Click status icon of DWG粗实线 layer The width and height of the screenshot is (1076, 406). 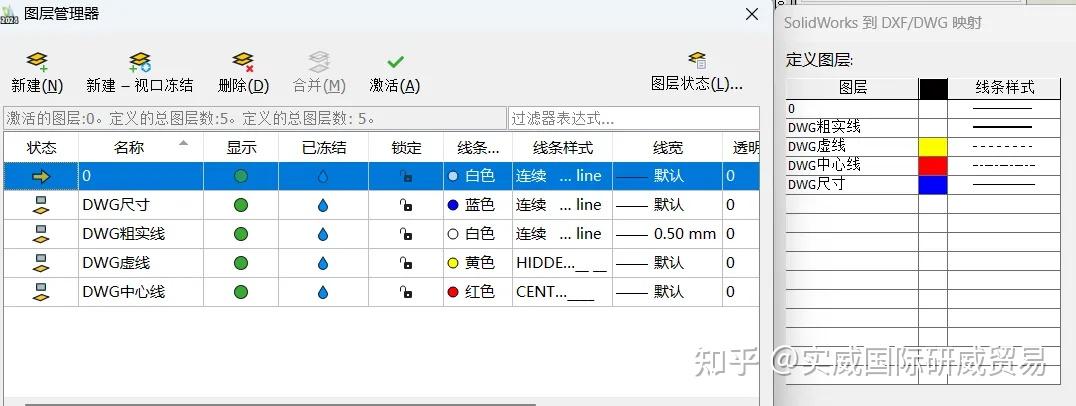41,234
